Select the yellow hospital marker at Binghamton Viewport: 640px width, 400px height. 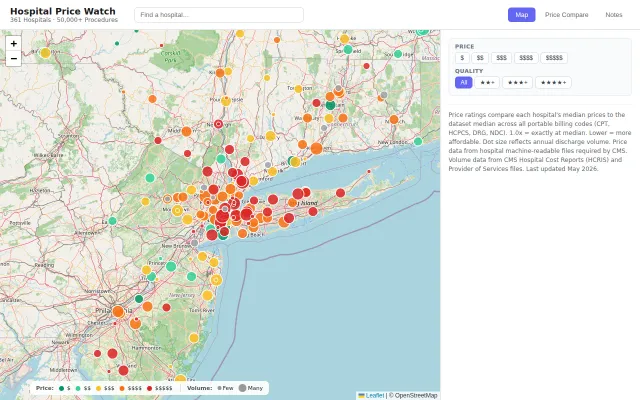(45, 53)
